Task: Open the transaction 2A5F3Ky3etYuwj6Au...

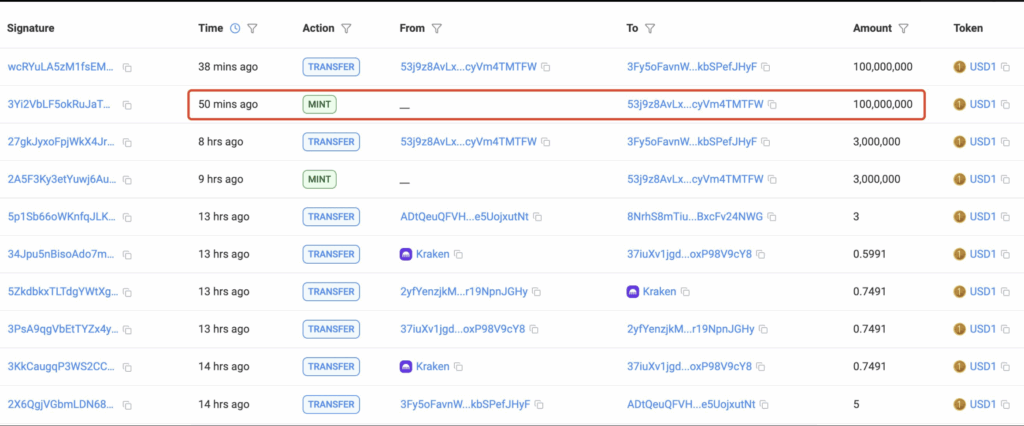Action: click(x=62, y=179)
